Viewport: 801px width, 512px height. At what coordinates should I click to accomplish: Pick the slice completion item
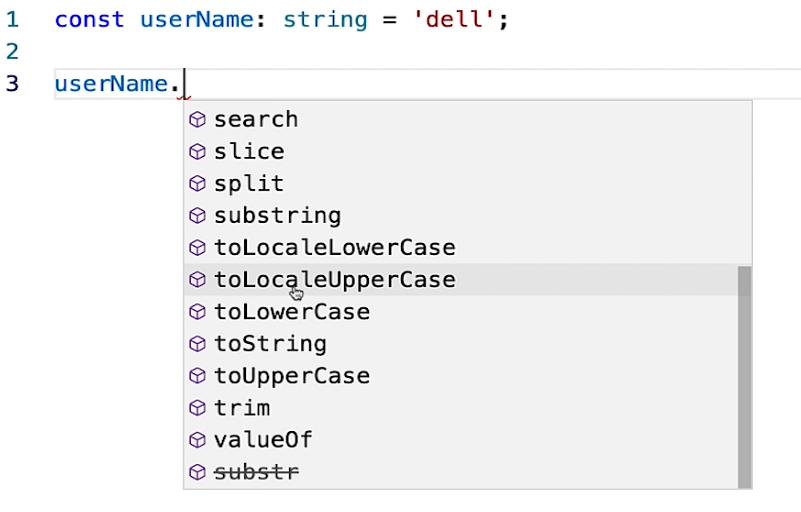click(x=249, y=152)
